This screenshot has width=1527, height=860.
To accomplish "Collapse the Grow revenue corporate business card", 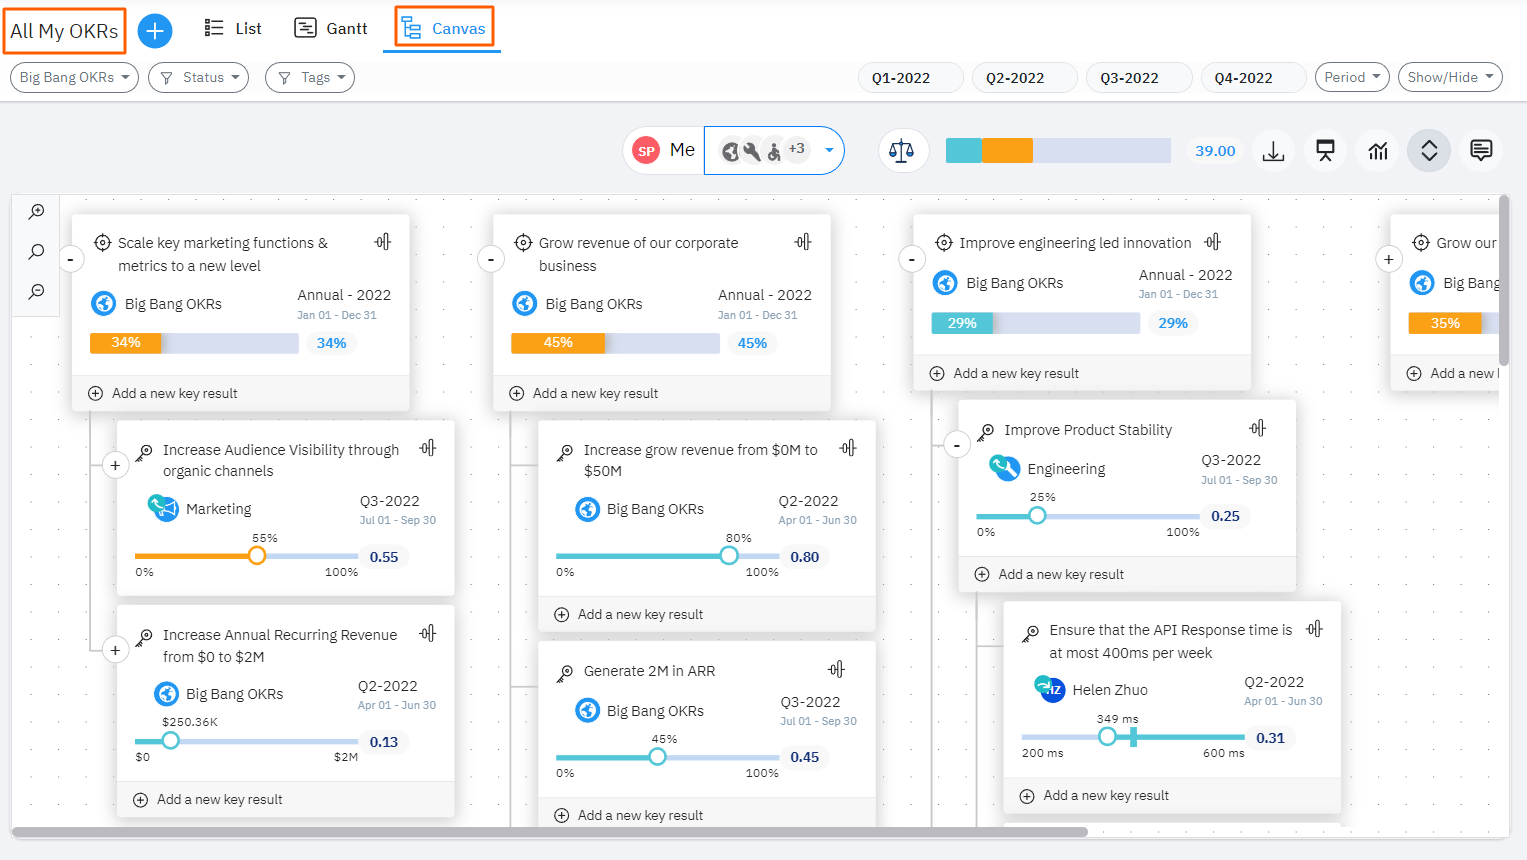I will click(491, 258).
